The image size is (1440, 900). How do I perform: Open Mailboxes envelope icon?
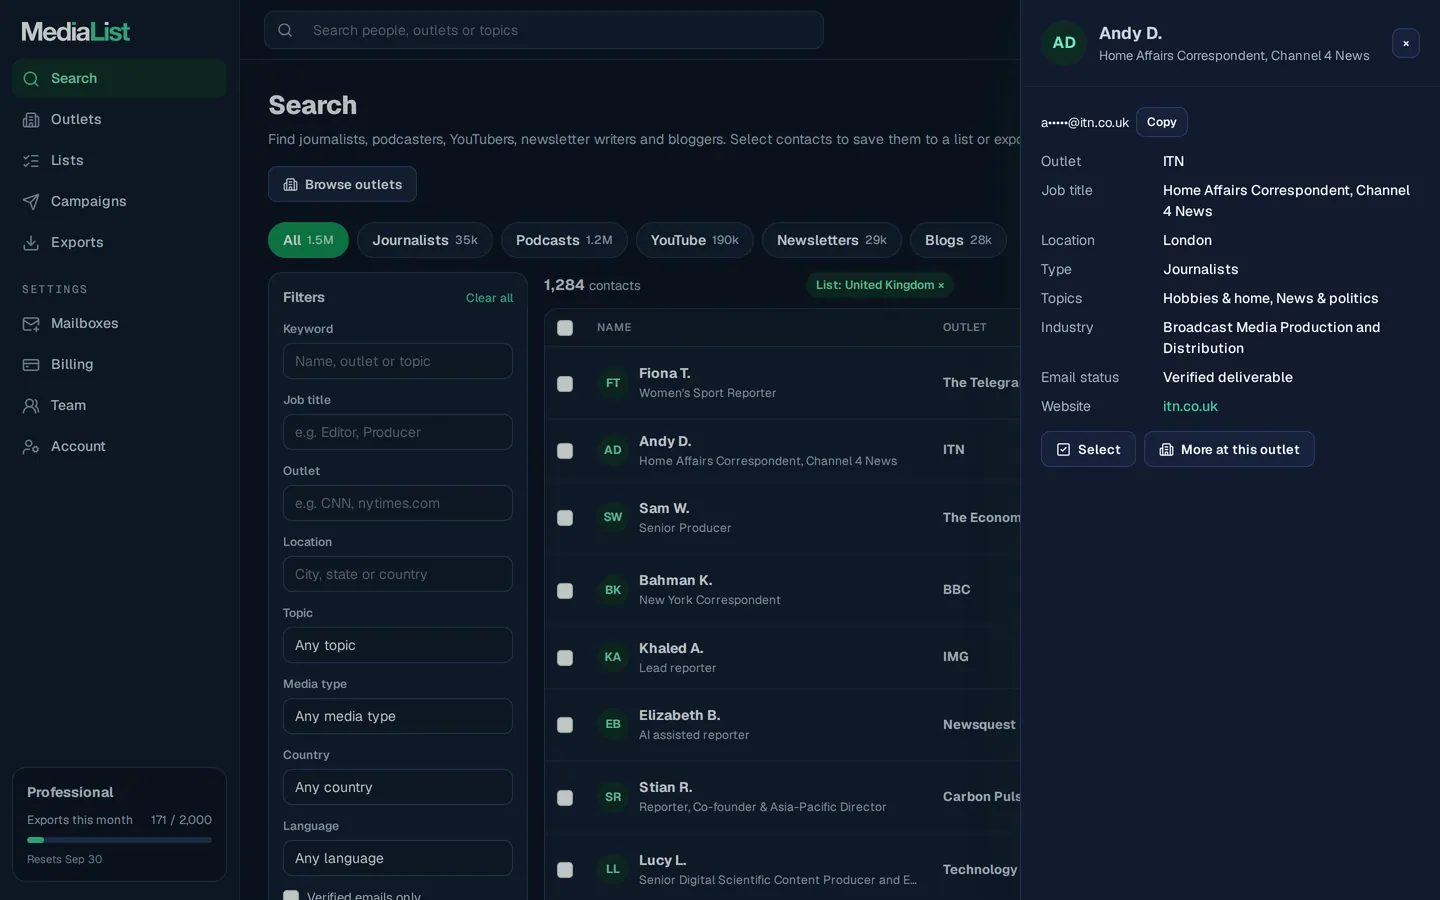tap(31, 324)
